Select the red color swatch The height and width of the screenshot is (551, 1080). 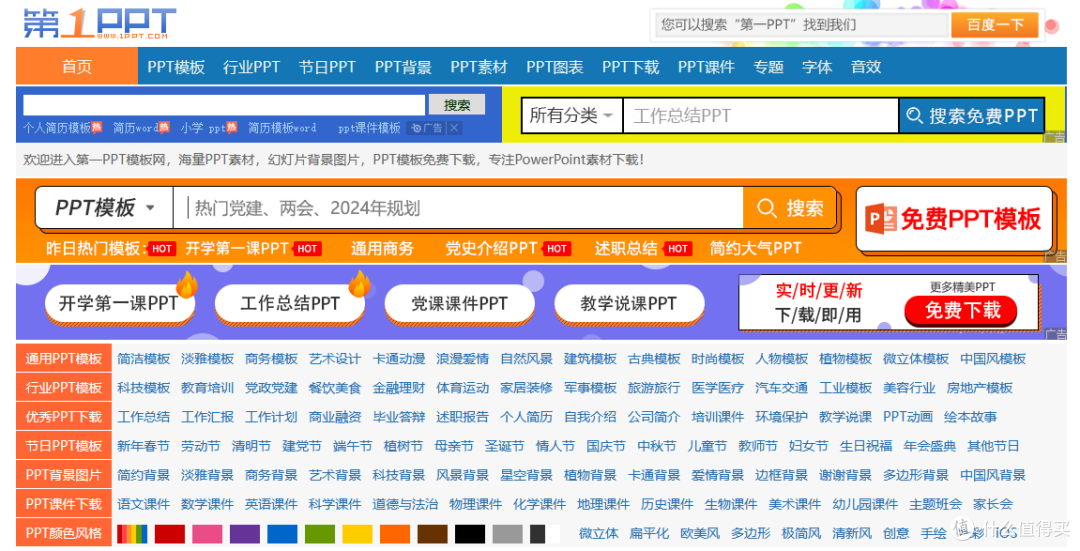(x=169, y=534)
